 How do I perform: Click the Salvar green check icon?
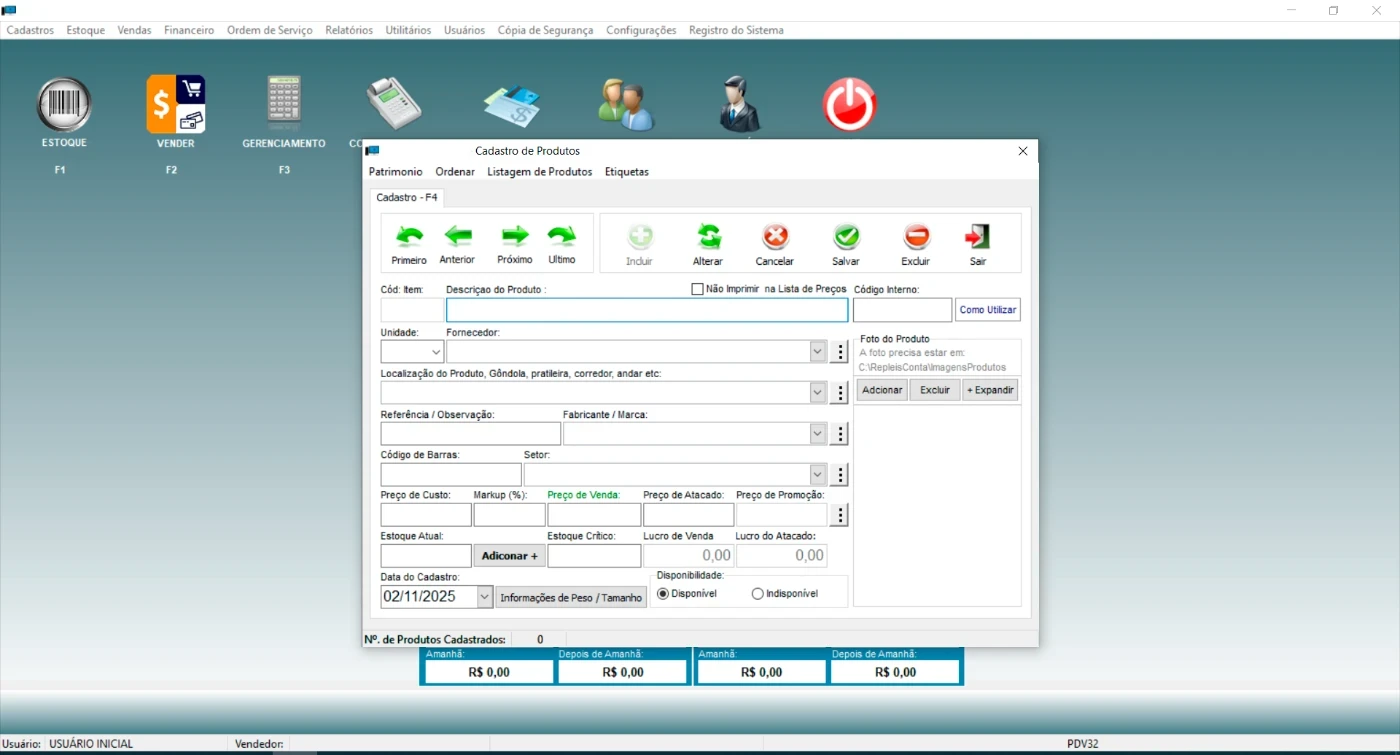846,238
